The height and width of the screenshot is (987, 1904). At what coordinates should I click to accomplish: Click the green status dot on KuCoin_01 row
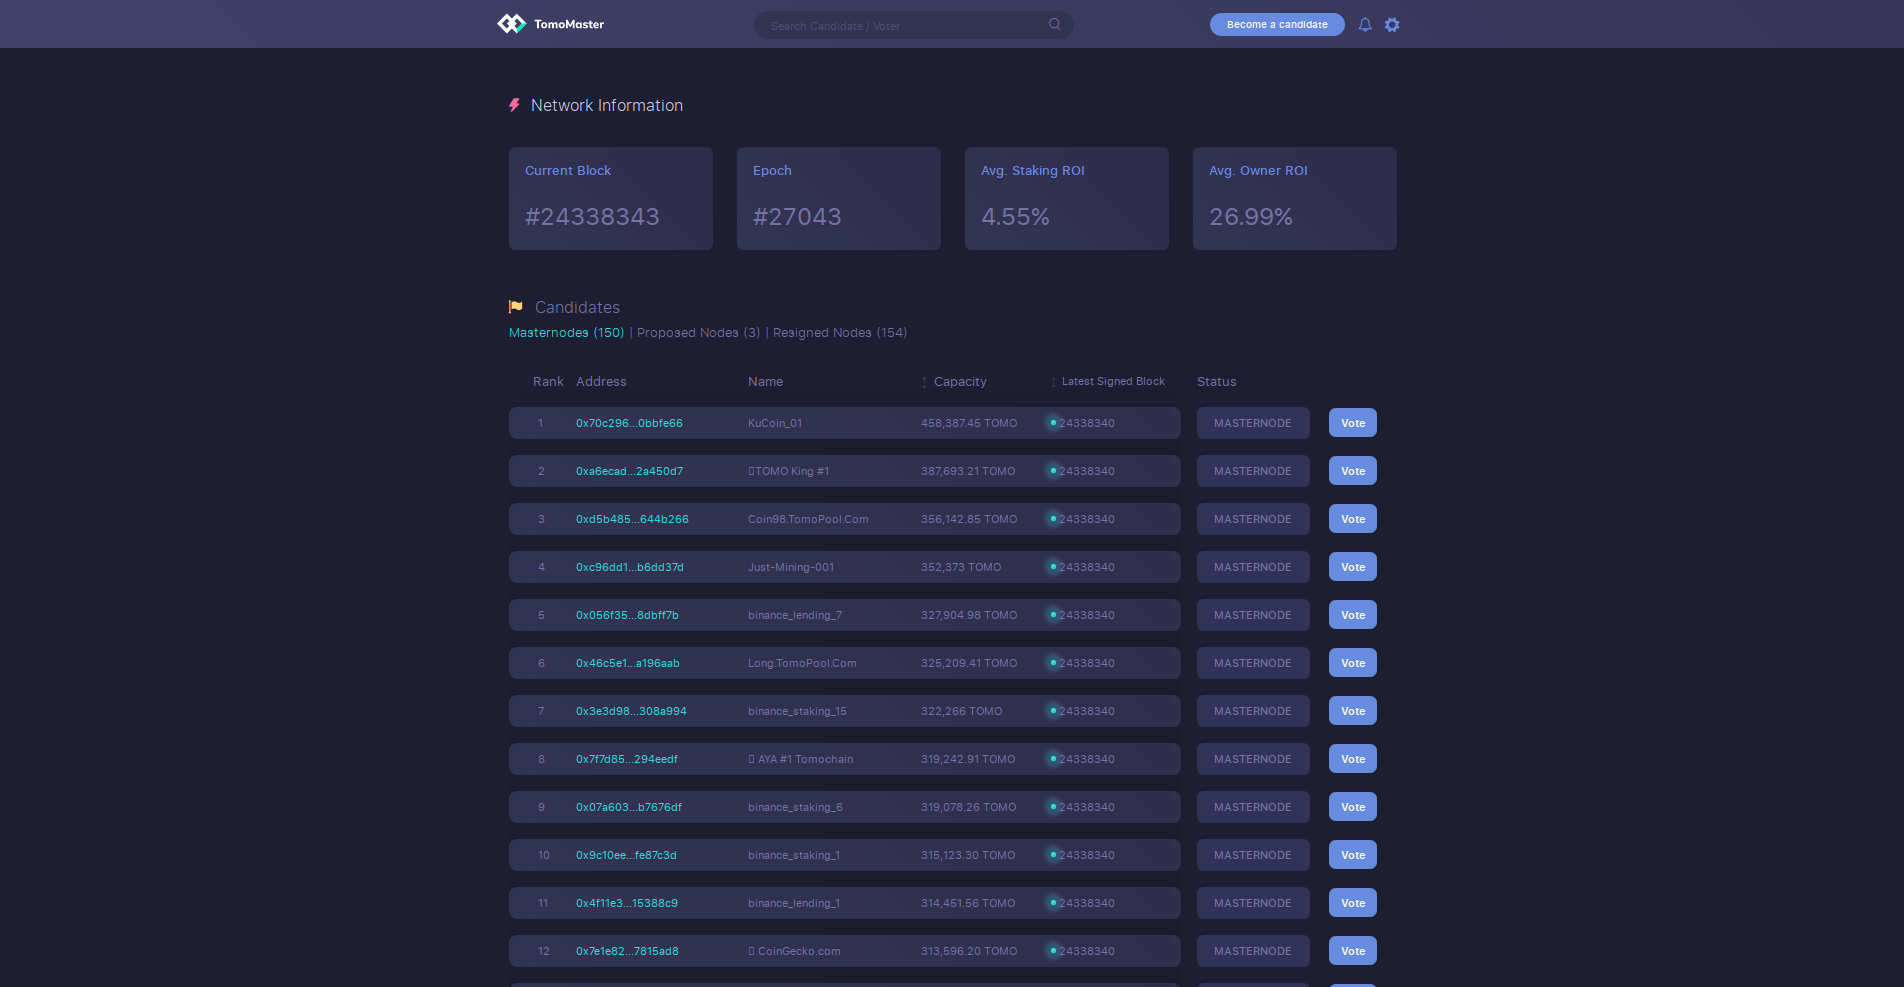click(x=1051, y=422)
